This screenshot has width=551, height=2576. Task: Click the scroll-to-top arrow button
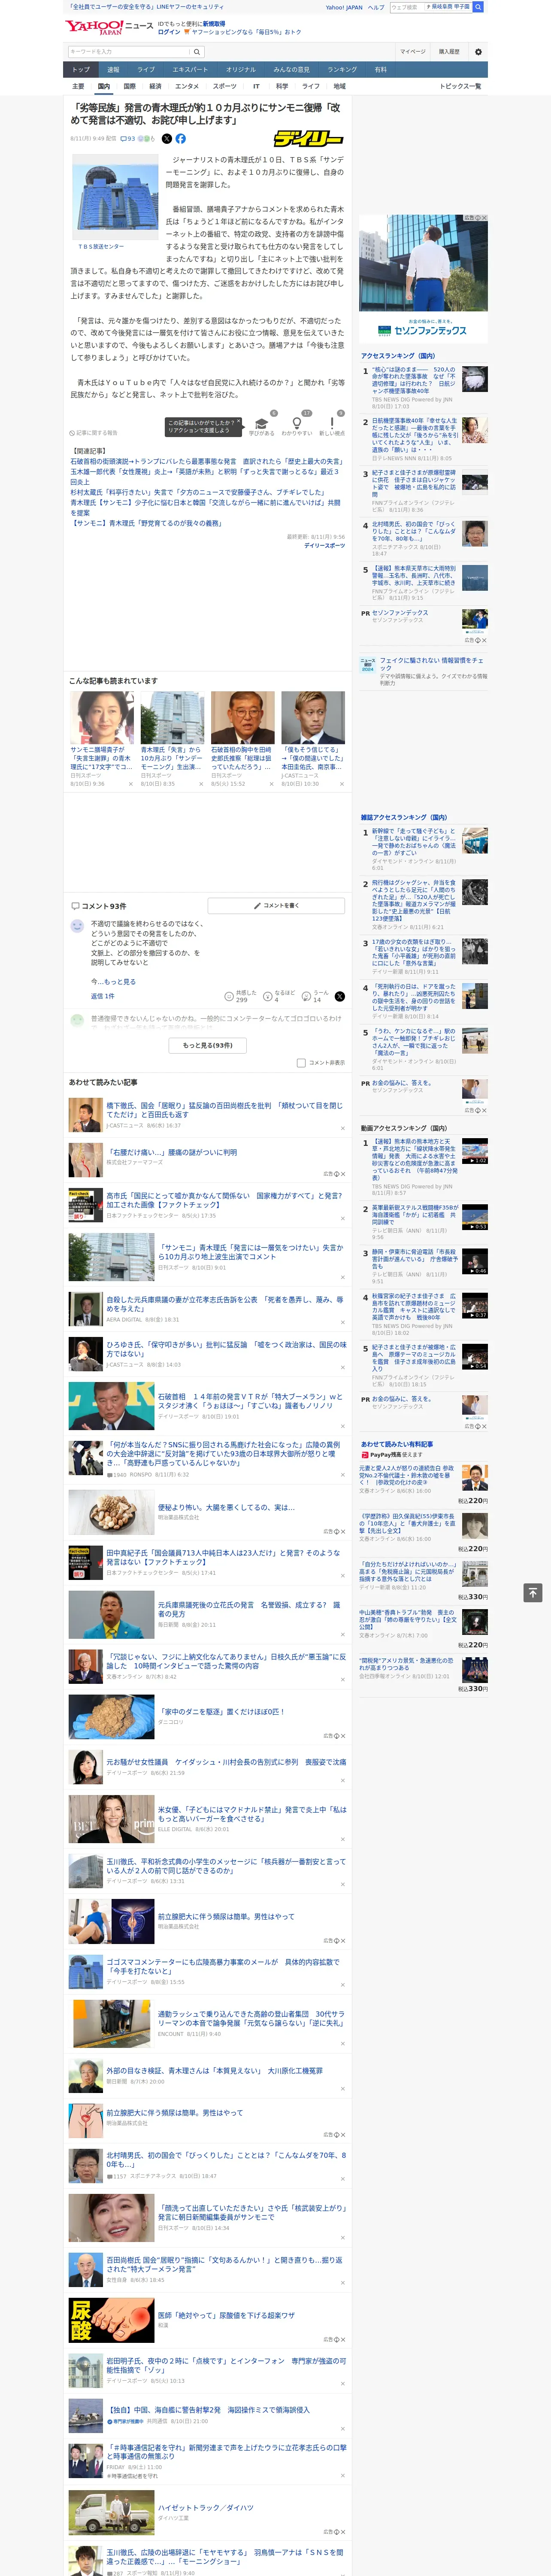coord(533,1592)
